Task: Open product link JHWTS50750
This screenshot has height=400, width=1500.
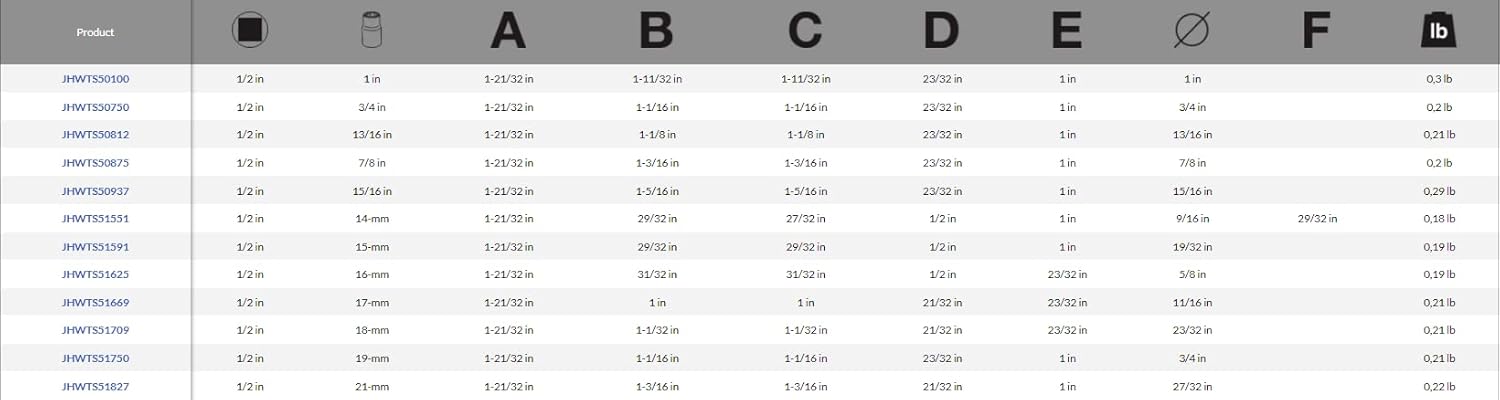Action: [95, 107]
